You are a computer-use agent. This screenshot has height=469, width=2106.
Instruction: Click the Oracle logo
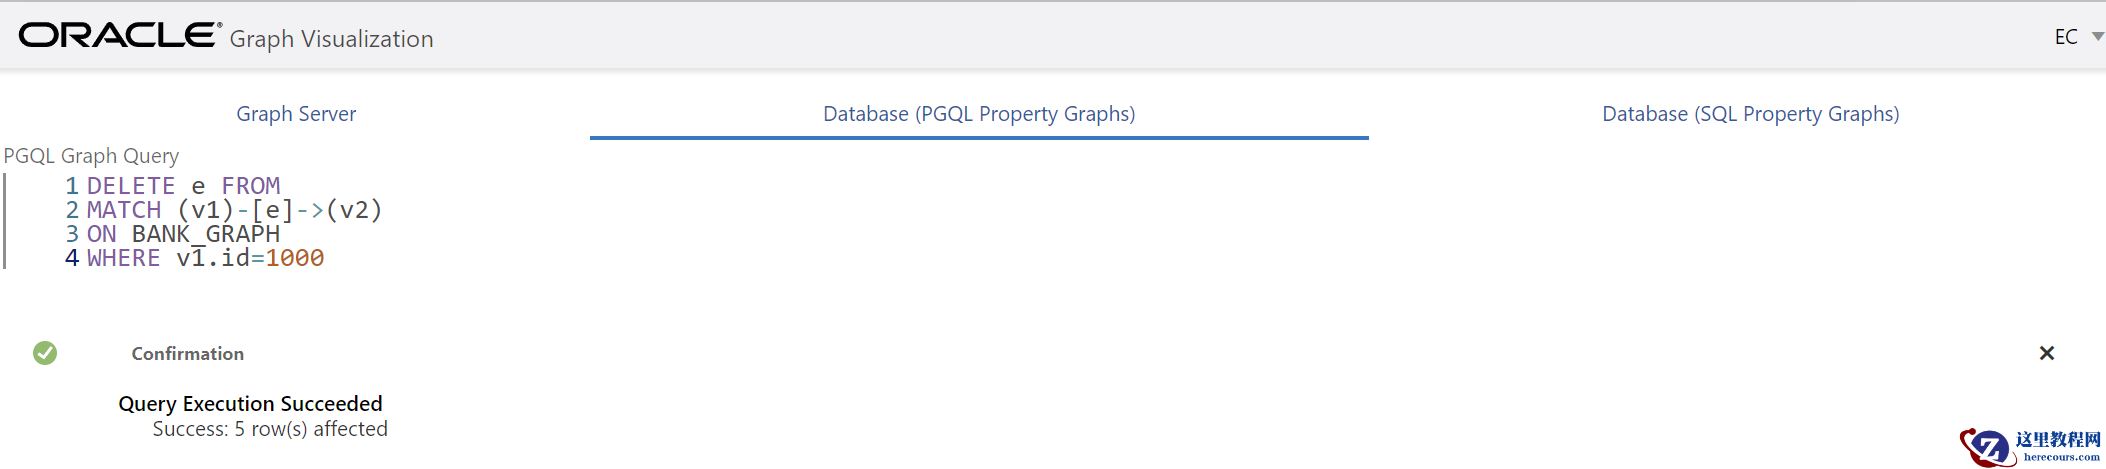coord(118,36)
